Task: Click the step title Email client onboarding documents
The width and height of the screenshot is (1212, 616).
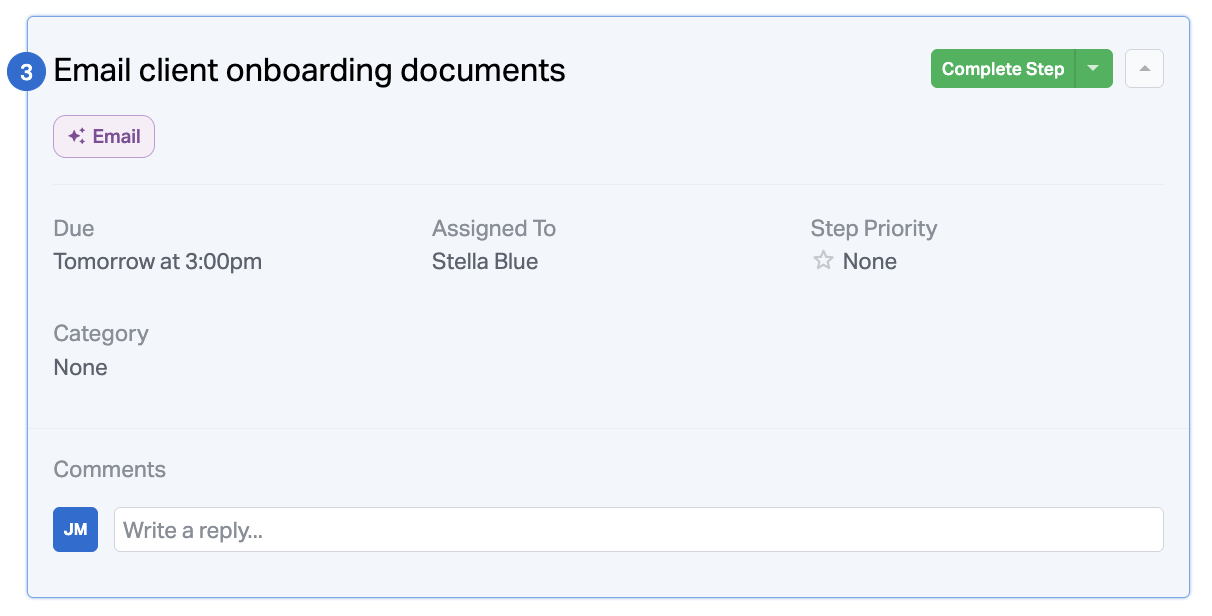Action: tap(309, 70)
